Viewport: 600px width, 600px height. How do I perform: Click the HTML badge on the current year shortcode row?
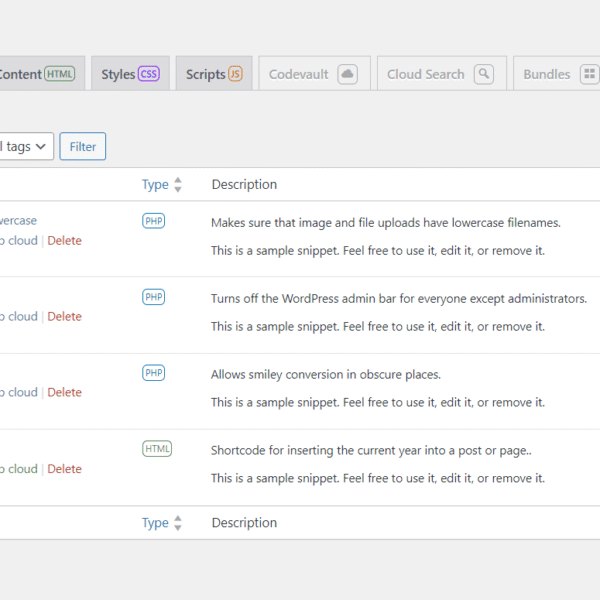pos(157,449)
